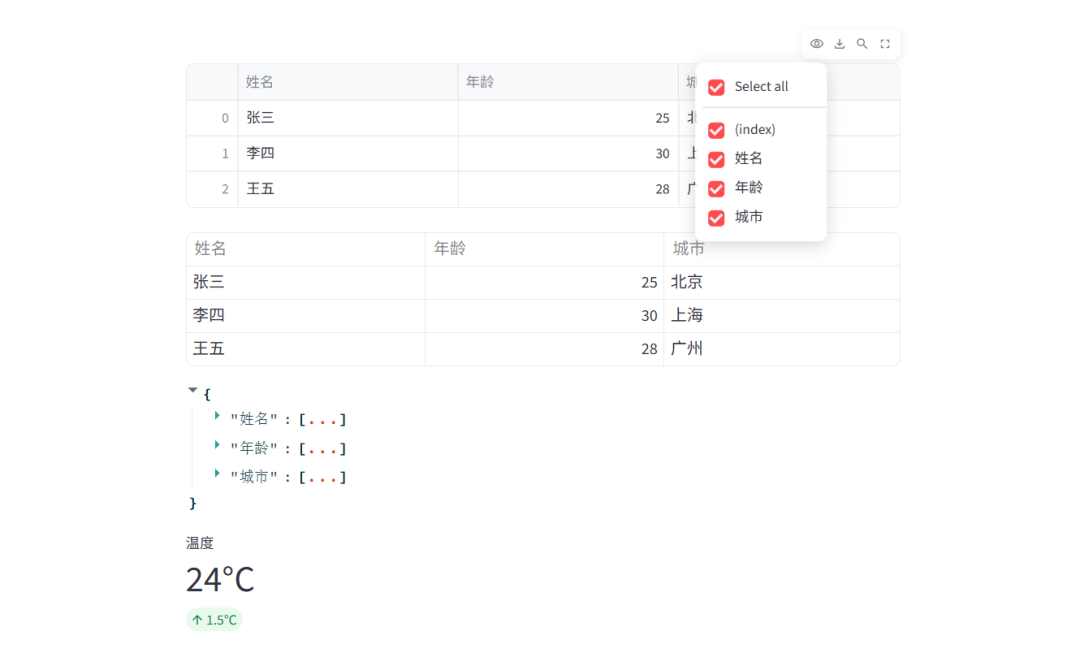1080x653 pixels.
Task: Download the dataframe as CSV
Action: pyautogui.click(x=839, y=43)
